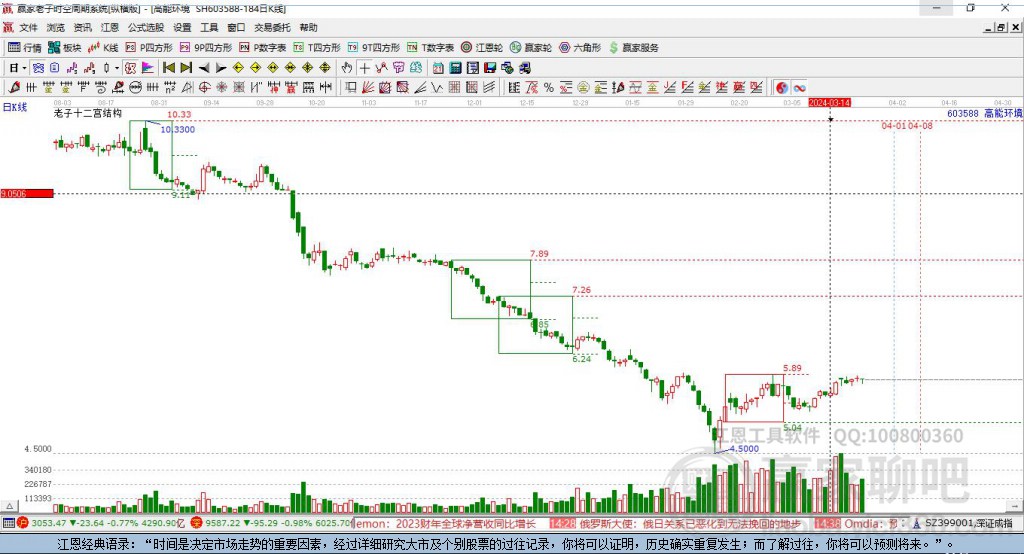Viewport: 1024px width, 554px height.
Task: Click the 4.5000 low price label
Action: [x=744, y=449]
